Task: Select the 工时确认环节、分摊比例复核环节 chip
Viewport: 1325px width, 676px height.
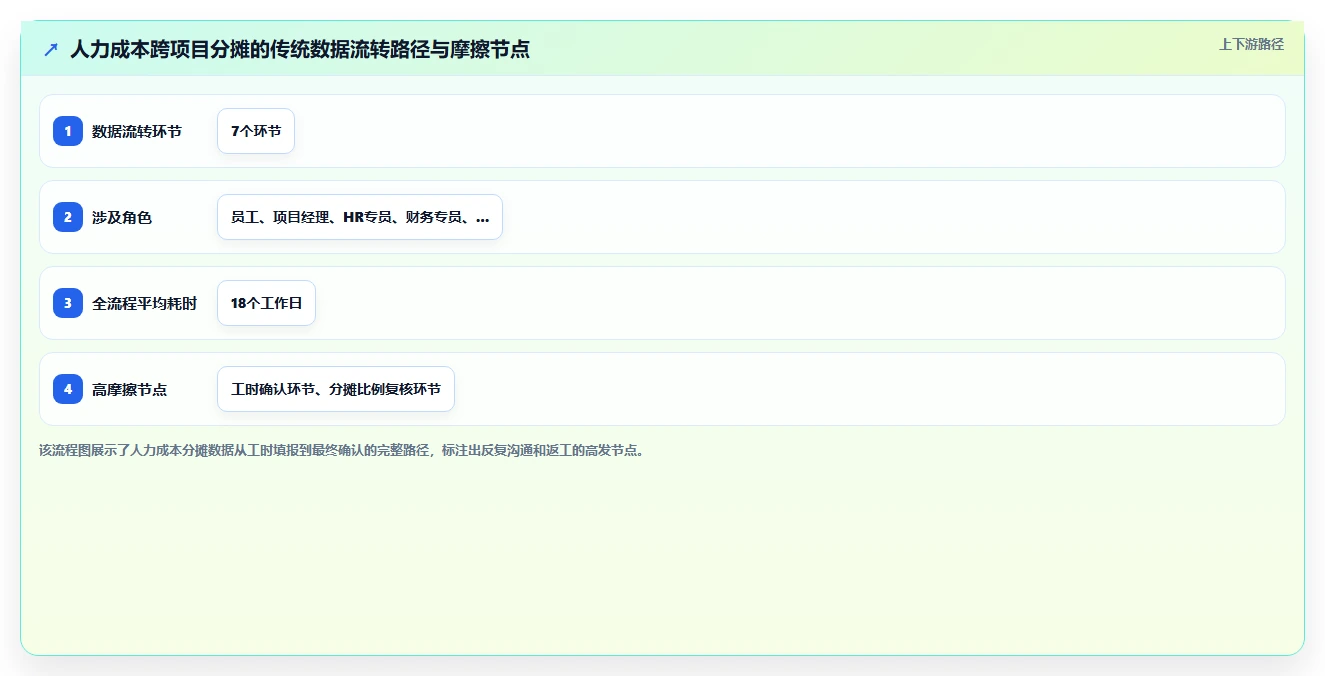Action: (336, 389)
